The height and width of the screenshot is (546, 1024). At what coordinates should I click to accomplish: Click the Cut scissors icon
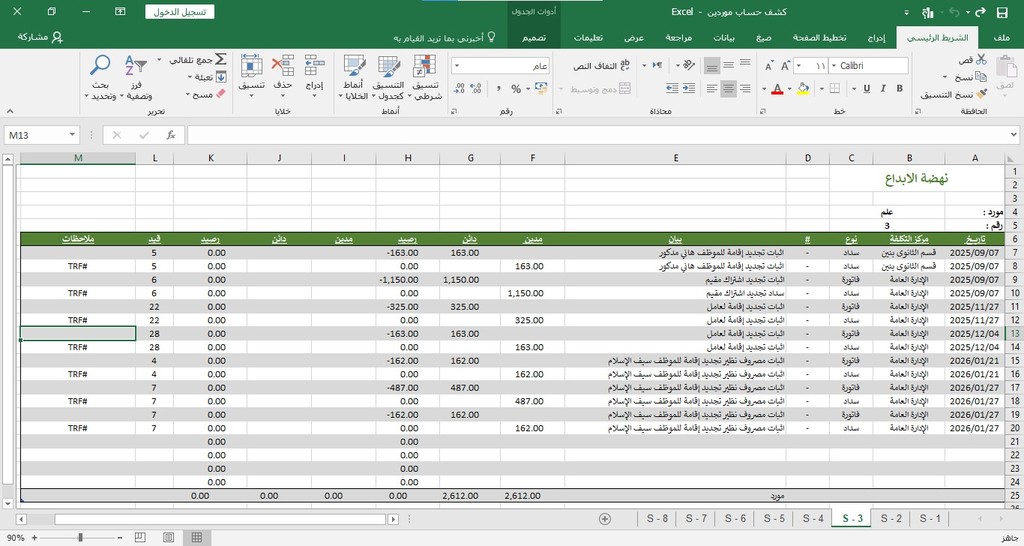click(x=981, y=60)
